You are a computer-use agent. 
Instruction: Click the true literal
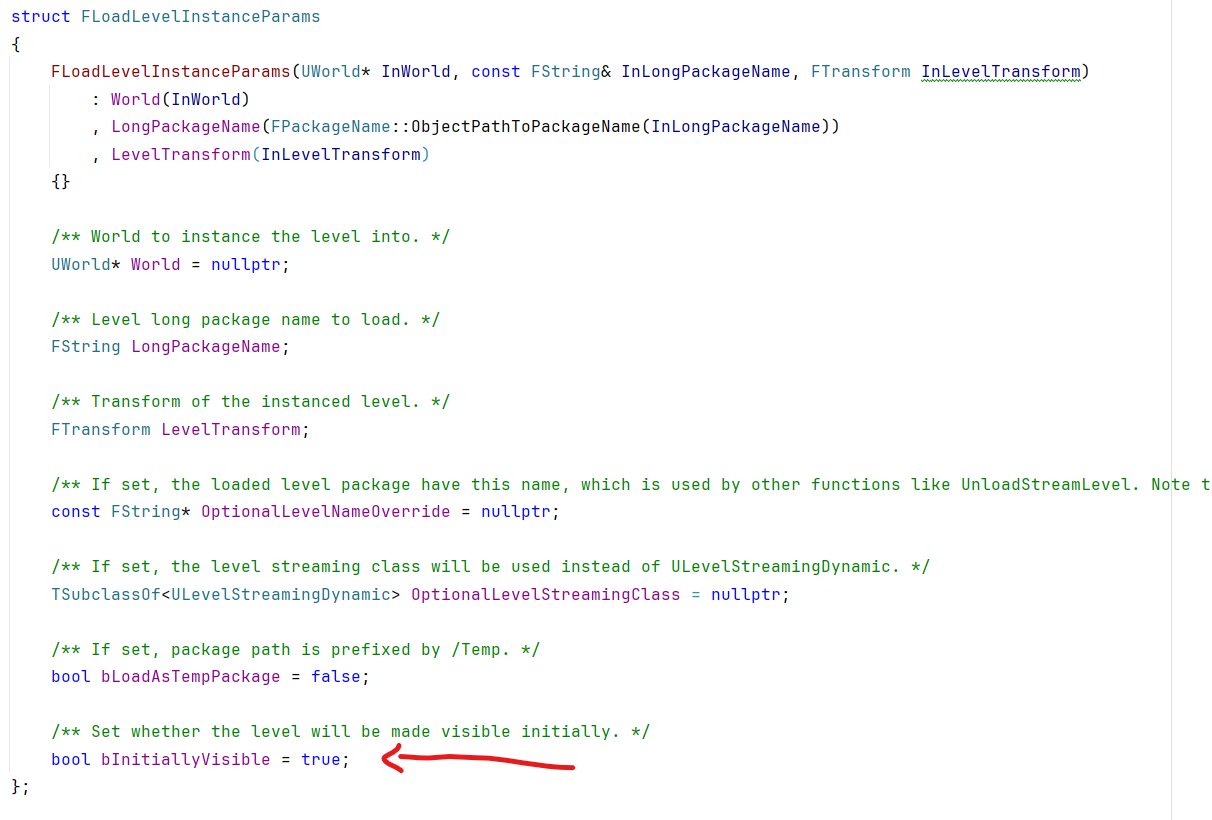click(321, 759)
